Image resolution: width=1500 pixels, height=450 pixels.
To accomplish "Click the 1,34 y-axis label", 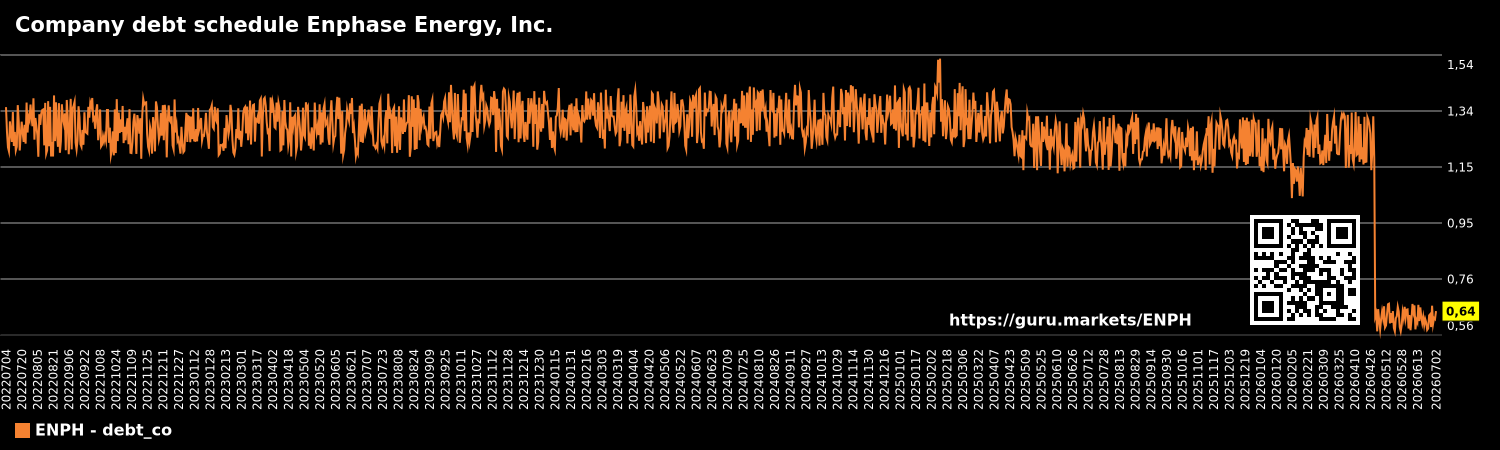I will (x=1460, y=111).
